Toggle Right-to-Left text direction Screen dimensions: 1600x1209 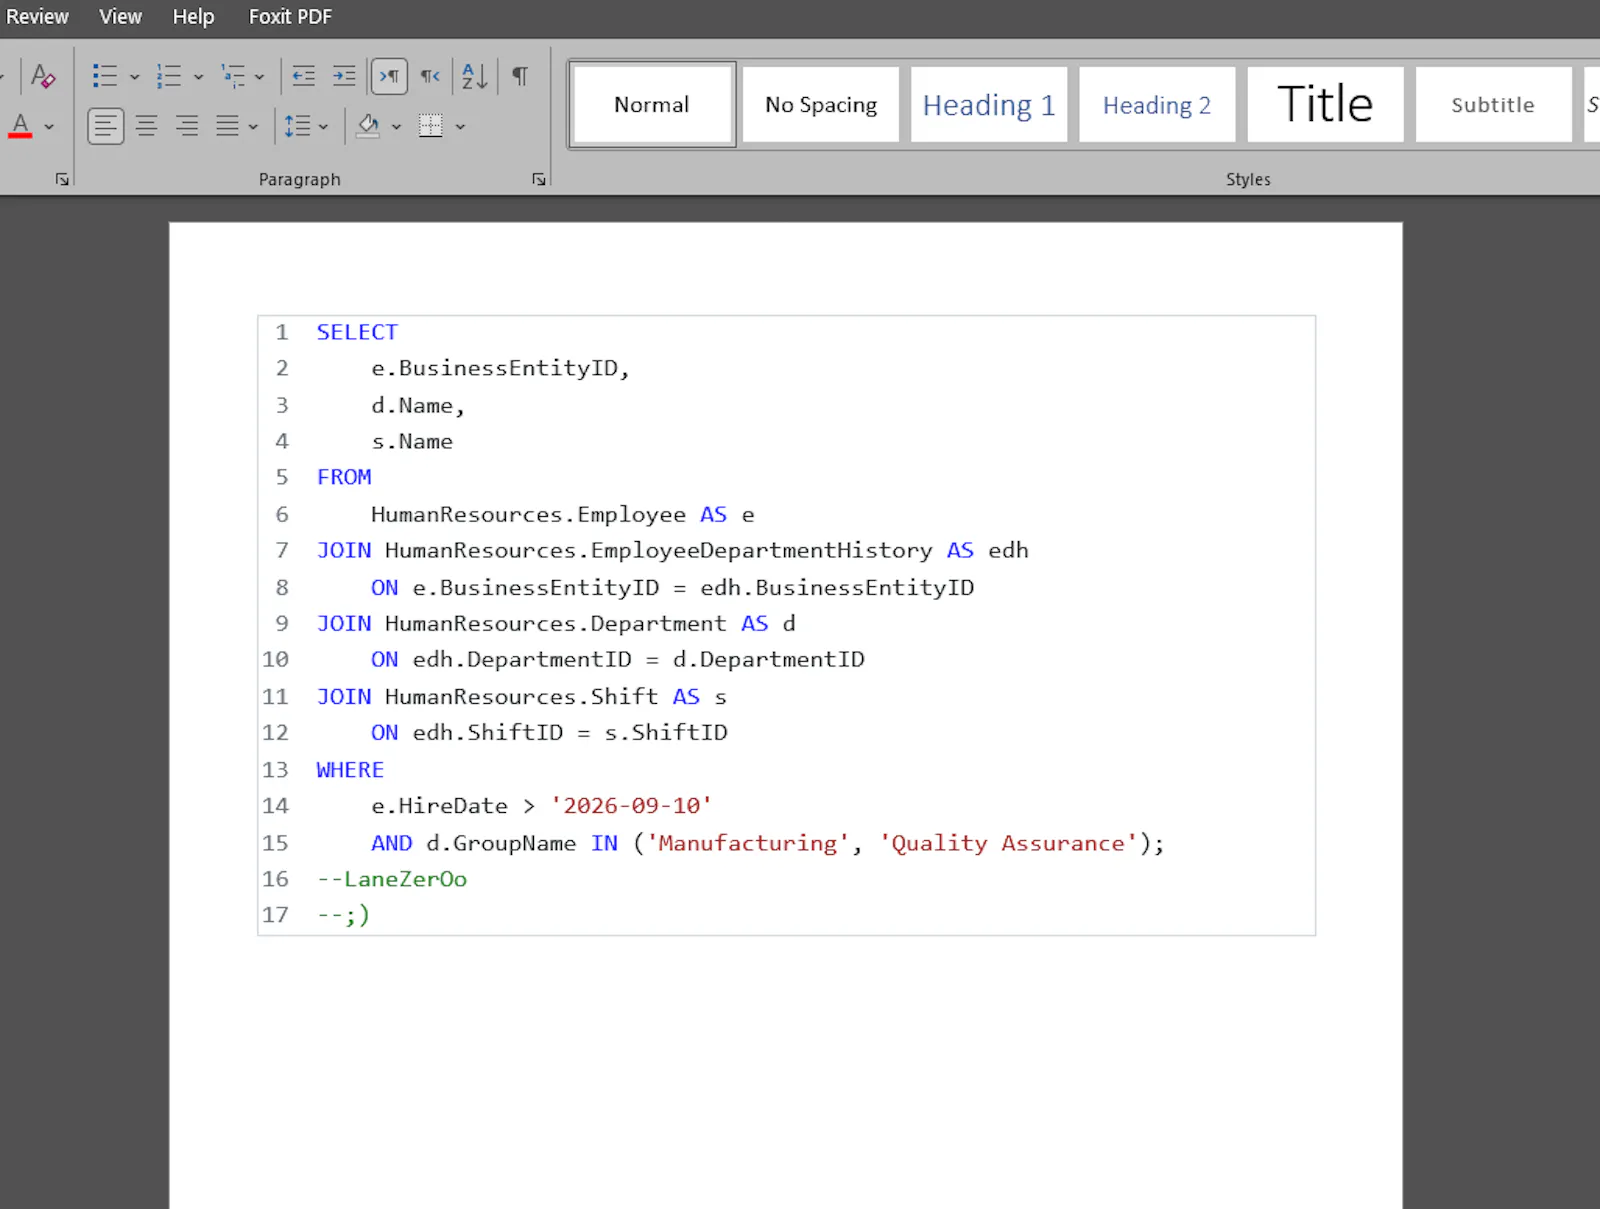[430, 76]
